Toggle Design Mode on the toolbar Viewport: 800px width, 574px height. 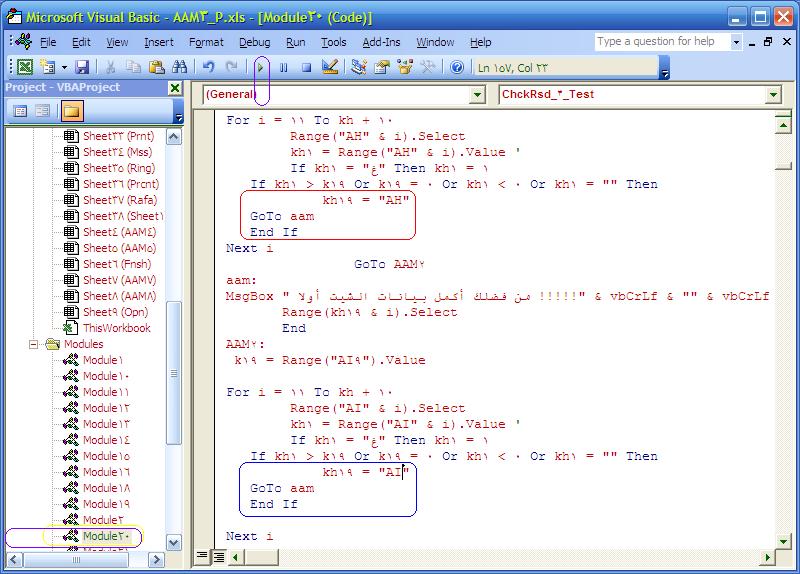pos(330,67)
